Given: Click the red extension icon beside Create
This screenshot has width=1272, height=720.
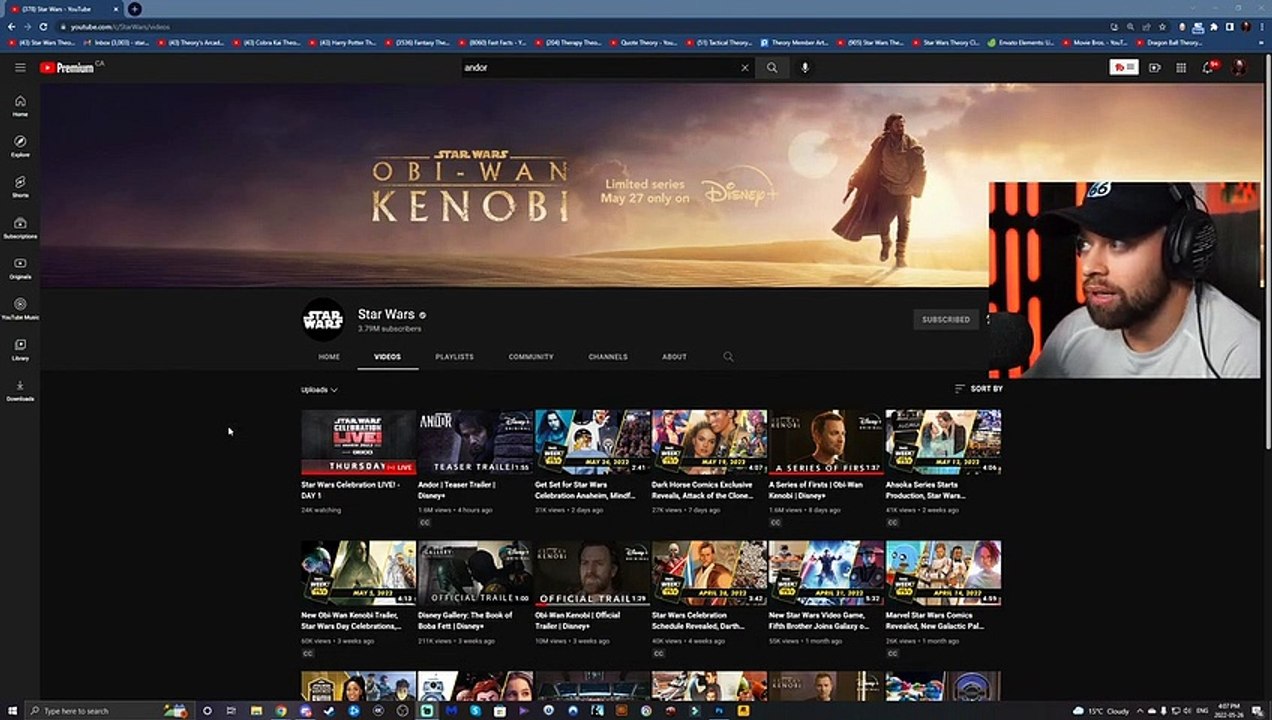Looking at the screenshot, I should coord(1124,67).
